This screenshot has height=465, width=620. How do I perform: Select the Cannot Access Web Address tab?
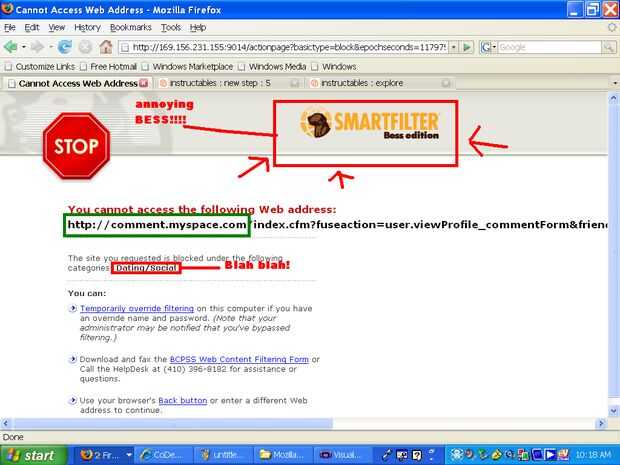[x=78, y=83]
